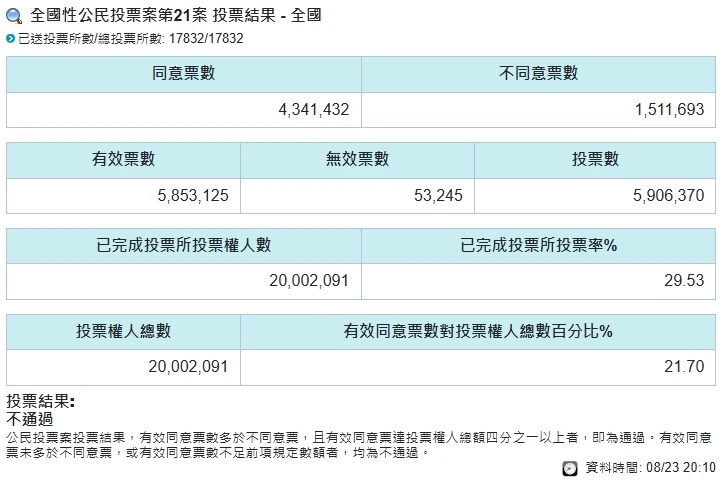Select the invalid votes value 53,245

[x=437, y=195]
